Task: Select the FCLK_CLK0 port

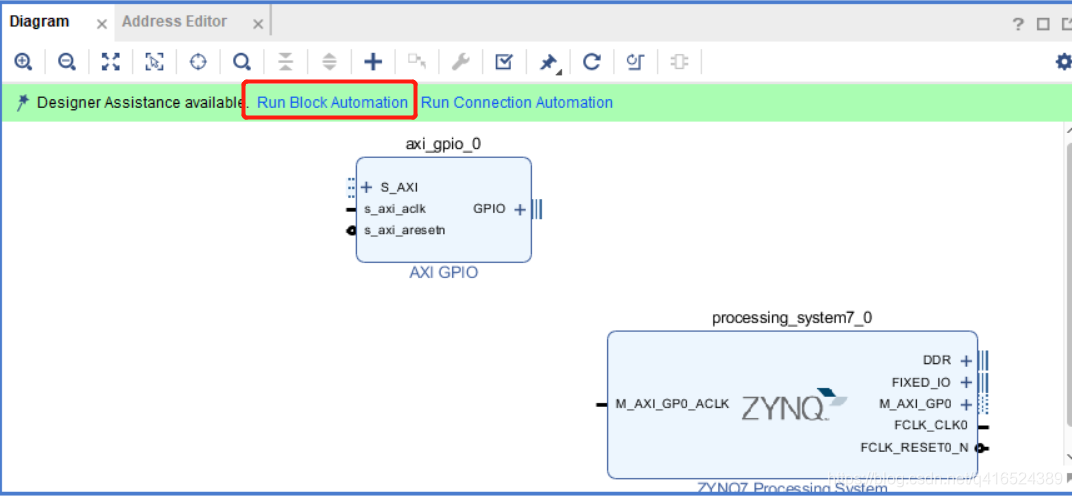Action: tap(931, 425)
